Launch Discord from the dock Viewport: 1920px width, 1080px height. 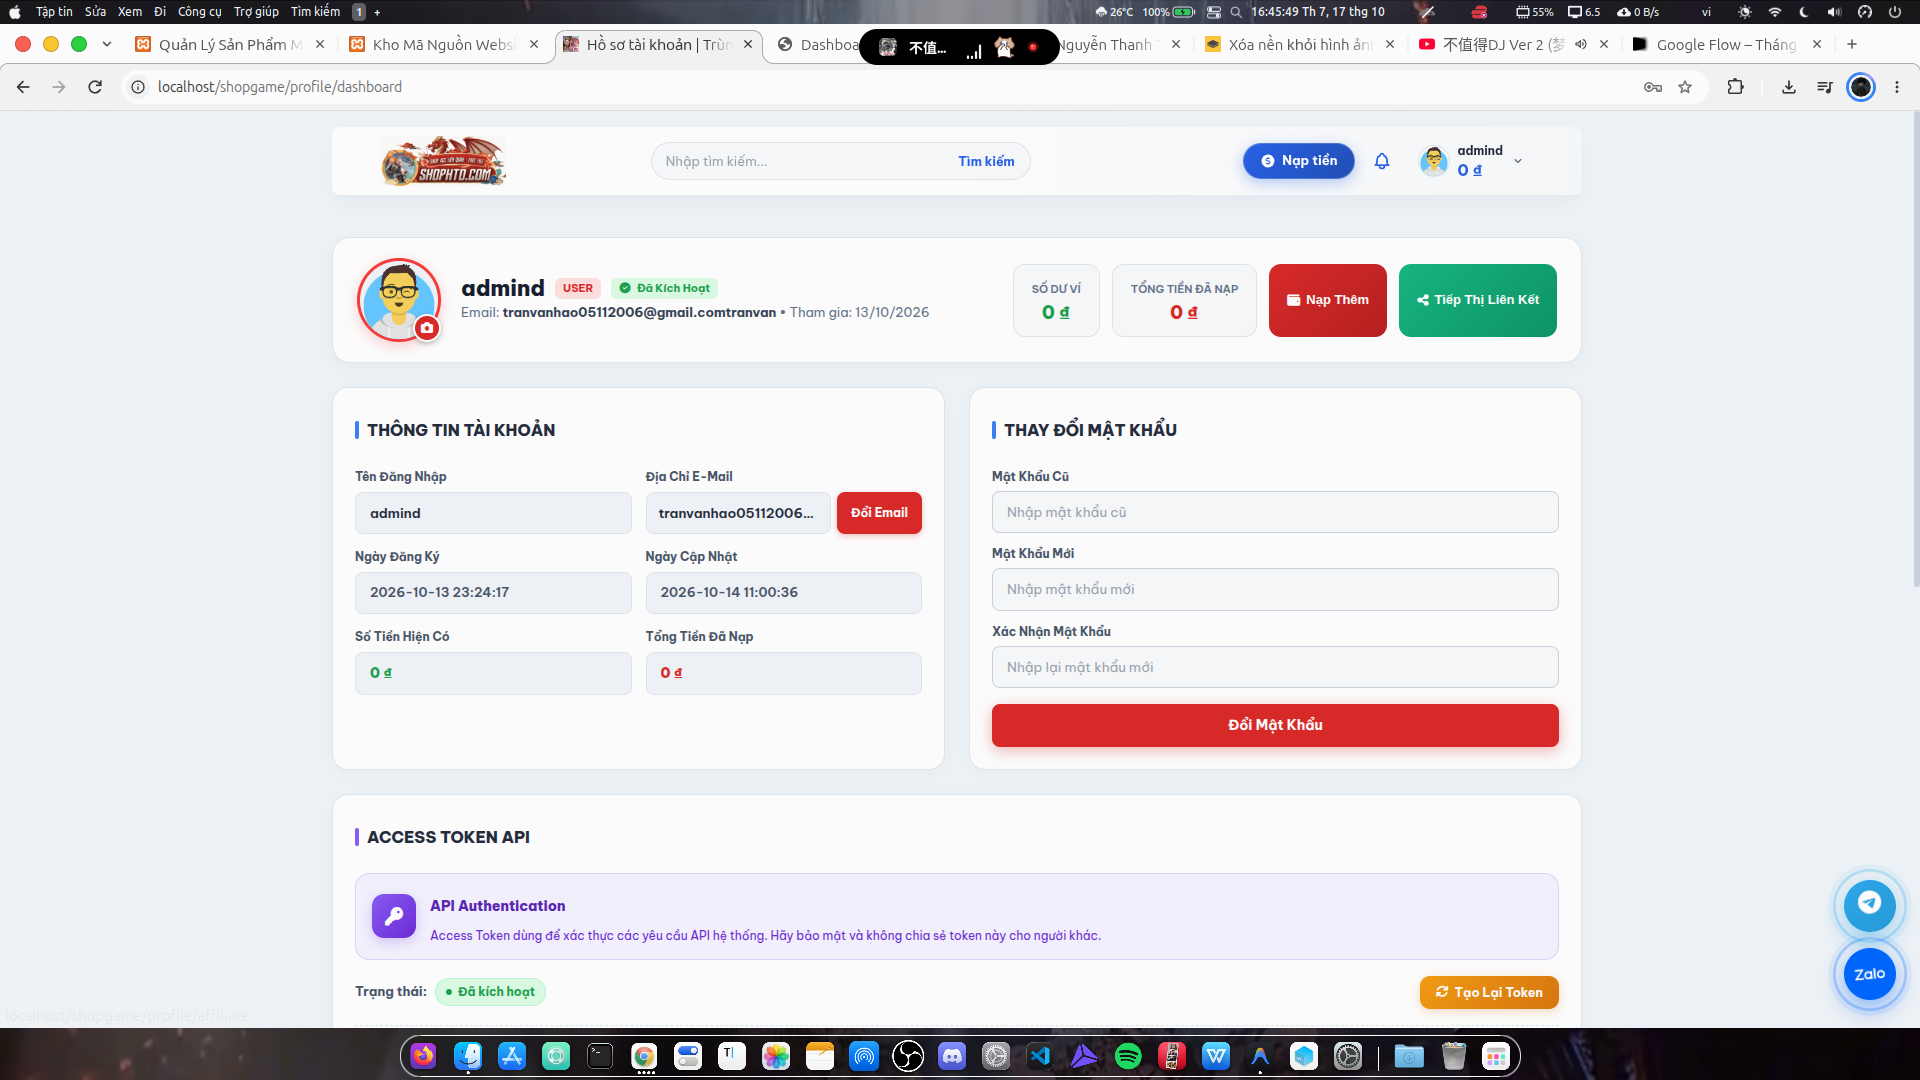952,1056
